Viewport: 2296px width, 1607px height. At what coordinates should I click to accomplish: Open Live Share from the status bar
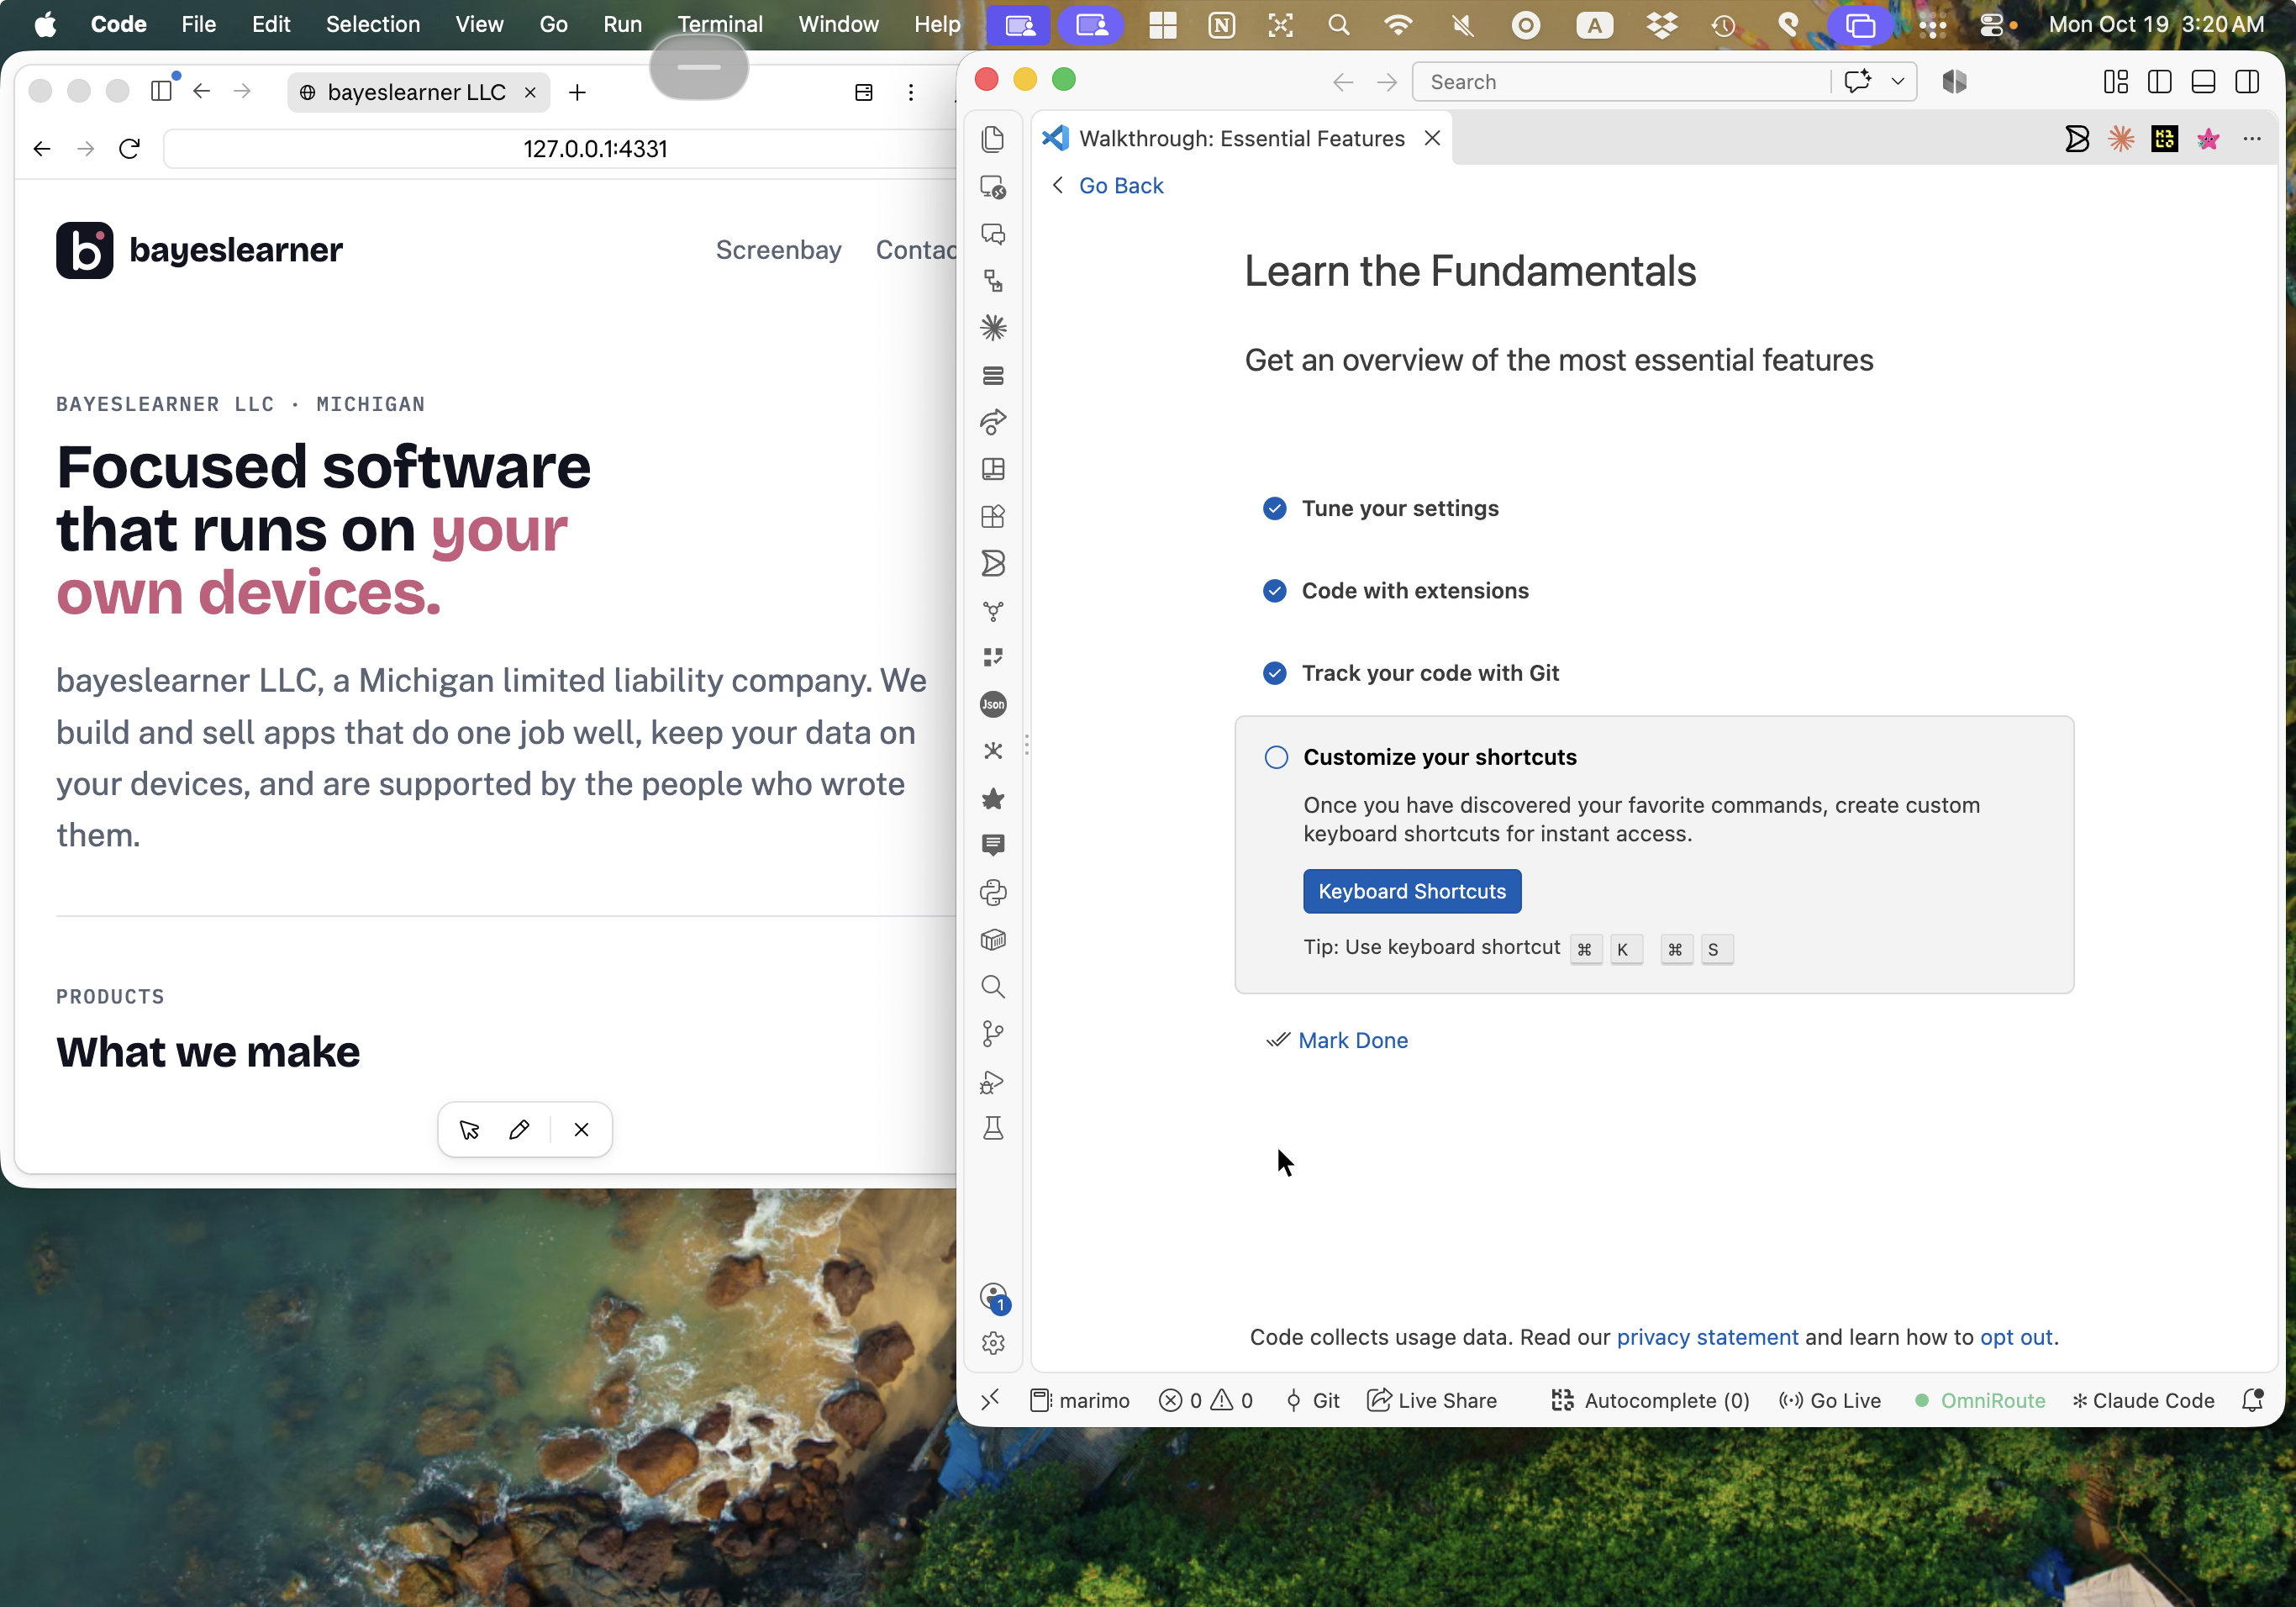[x=1431, y=1400]
